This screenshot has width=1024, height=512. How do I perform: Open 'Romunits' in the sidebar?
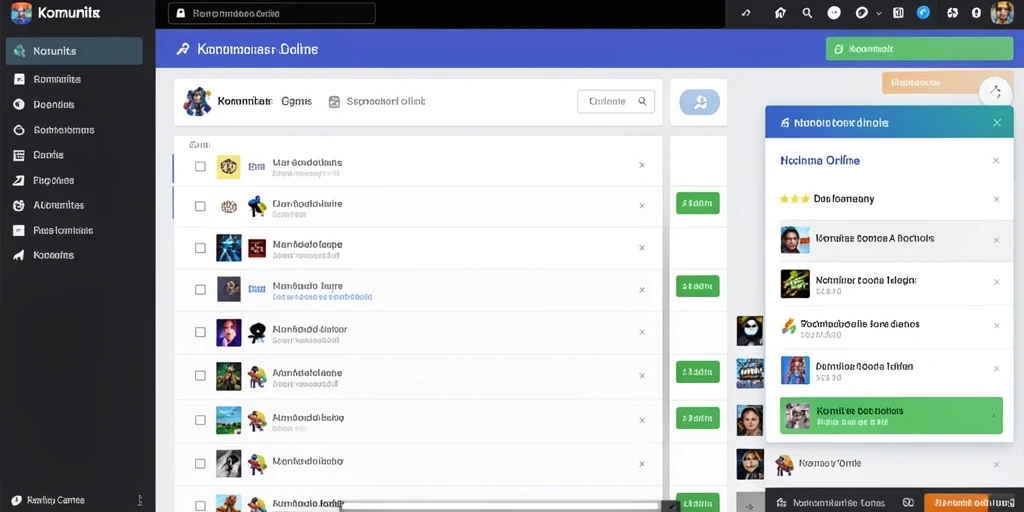point(57,79)
